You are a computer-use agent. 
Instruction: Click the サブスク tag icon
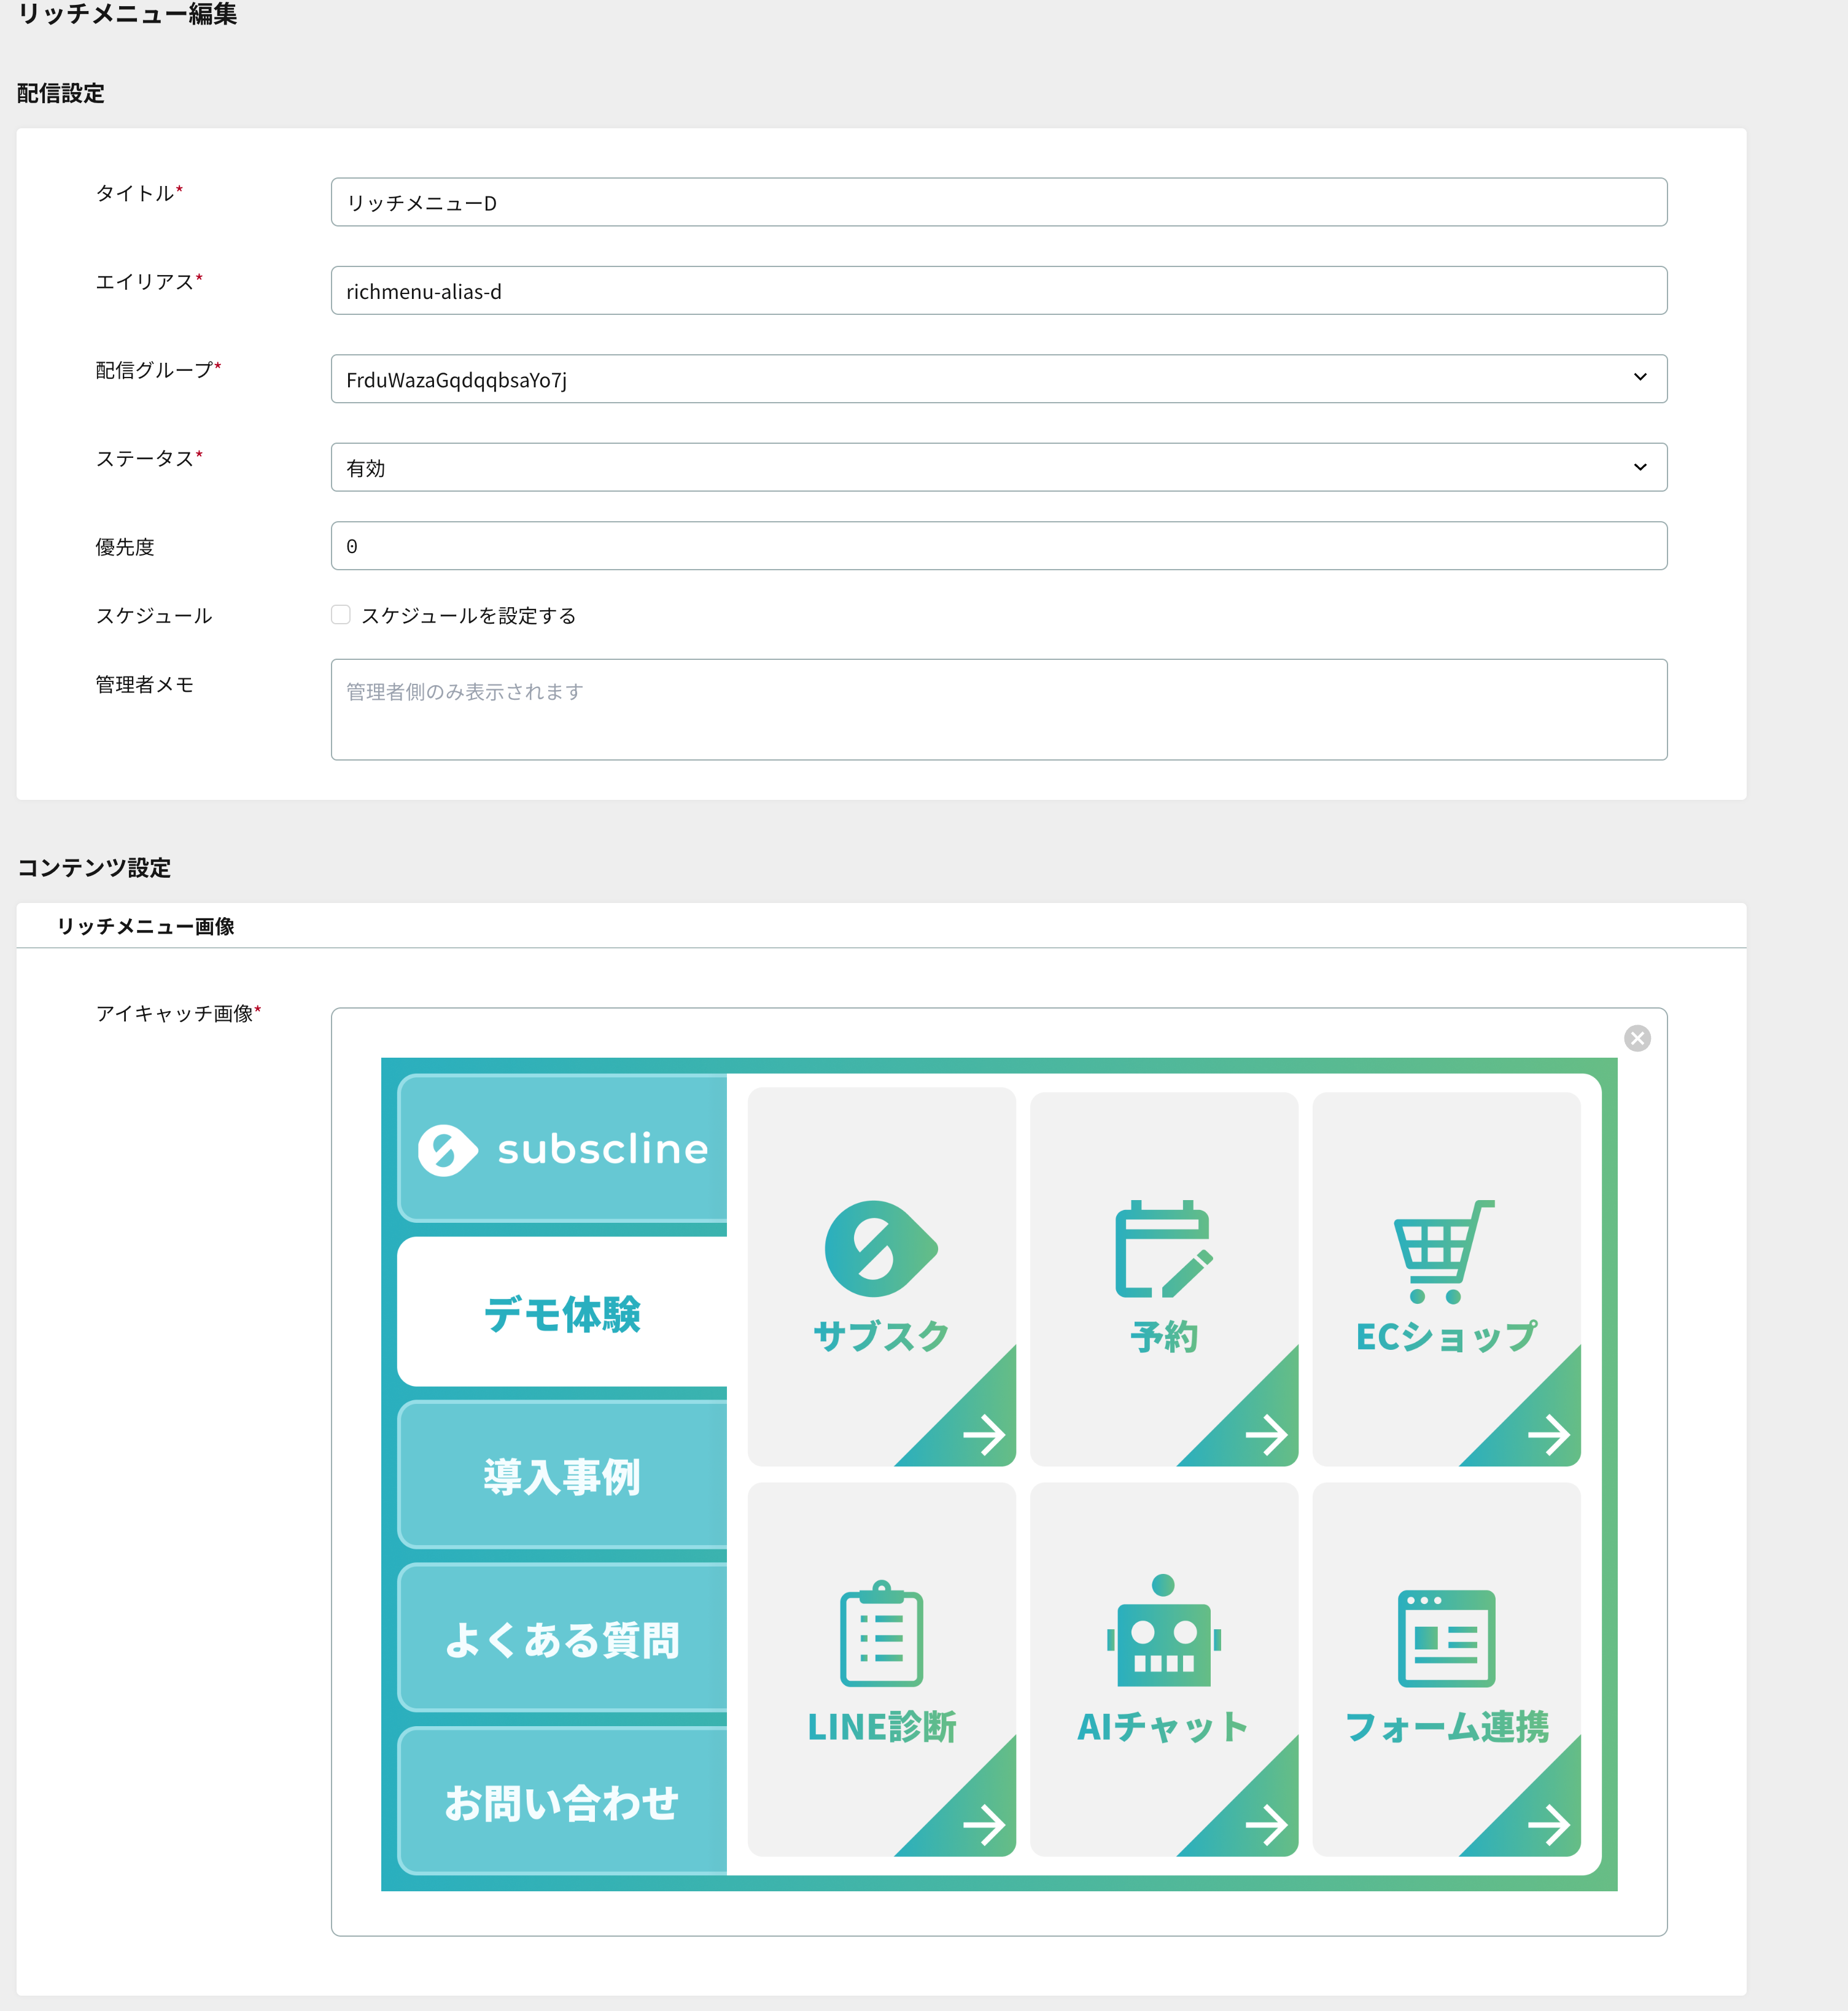pos(881,1248)
